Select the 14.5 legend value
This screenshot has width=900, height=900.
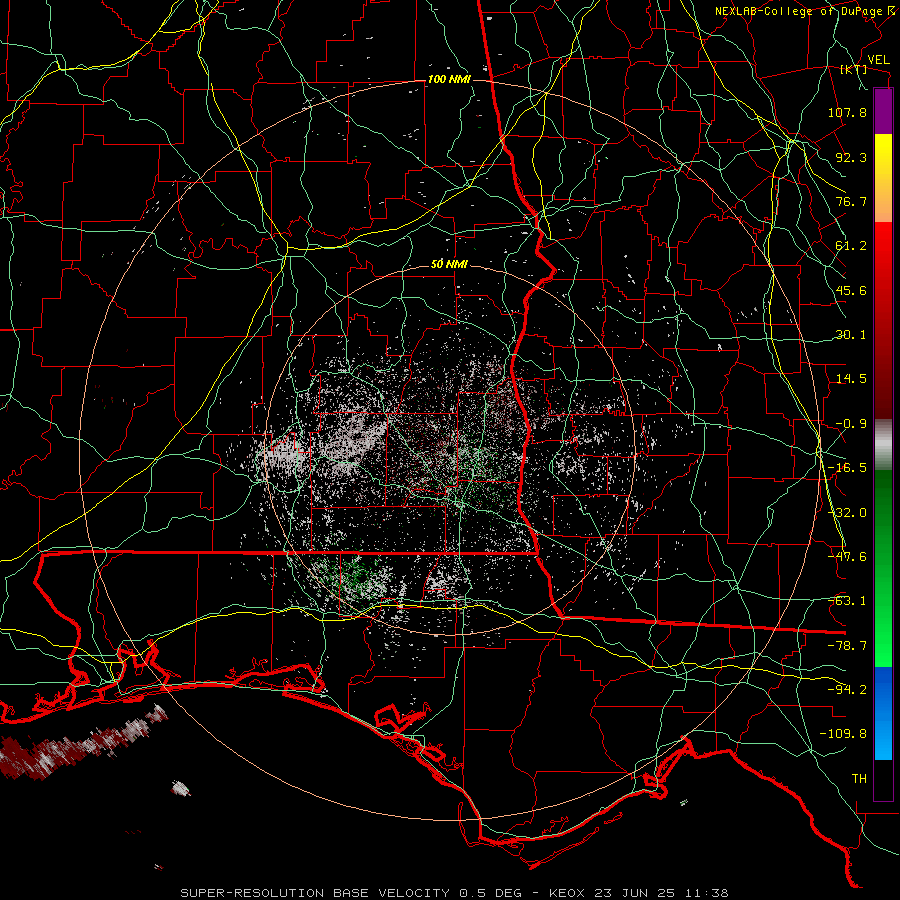[851, 379]
